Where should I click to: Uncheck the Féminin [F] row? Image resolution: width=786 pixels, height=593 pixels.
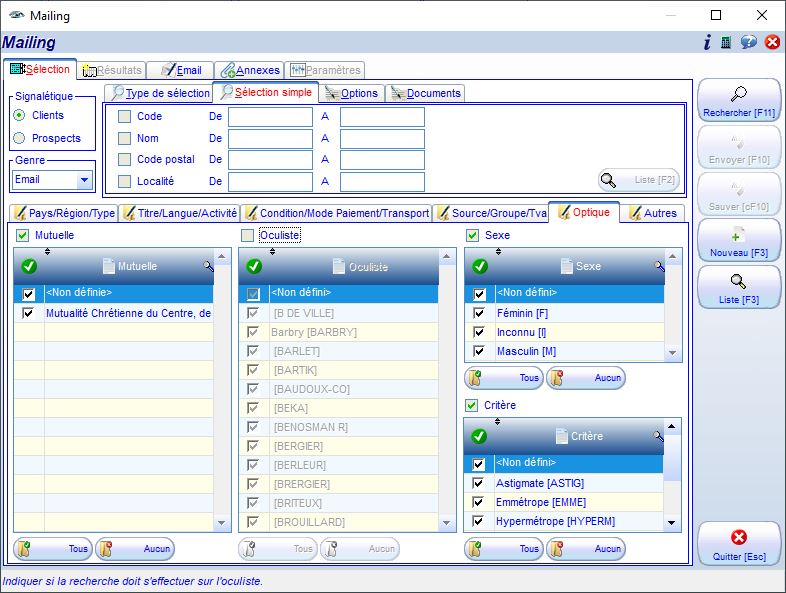pyautogui.click(x=479, y=313)
